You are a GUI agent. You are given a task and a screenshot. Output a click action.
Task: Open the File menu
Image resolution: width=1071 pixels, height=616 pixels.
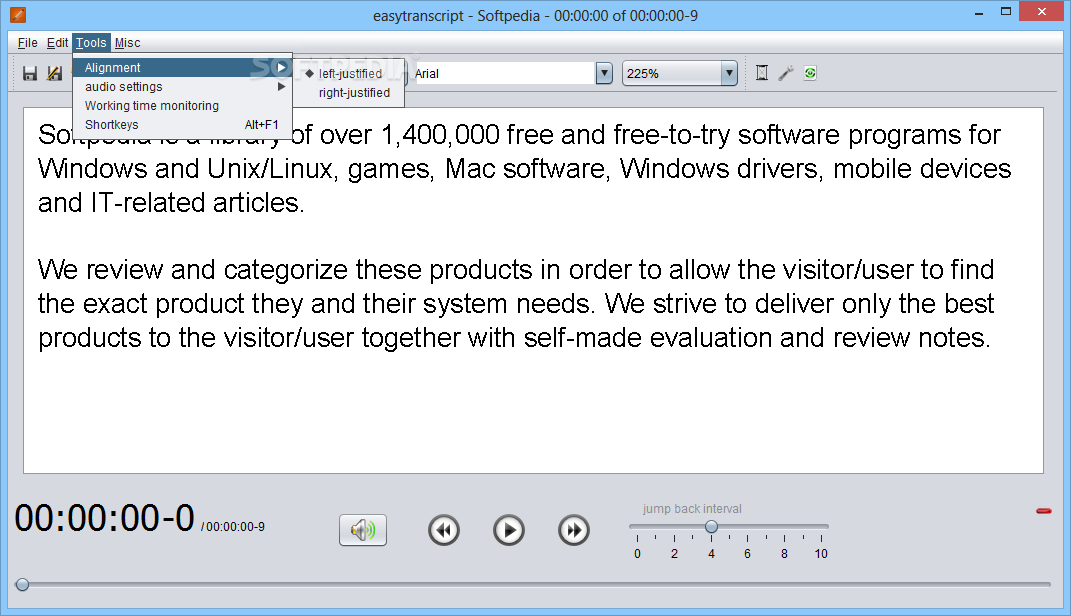pos(27,43)
